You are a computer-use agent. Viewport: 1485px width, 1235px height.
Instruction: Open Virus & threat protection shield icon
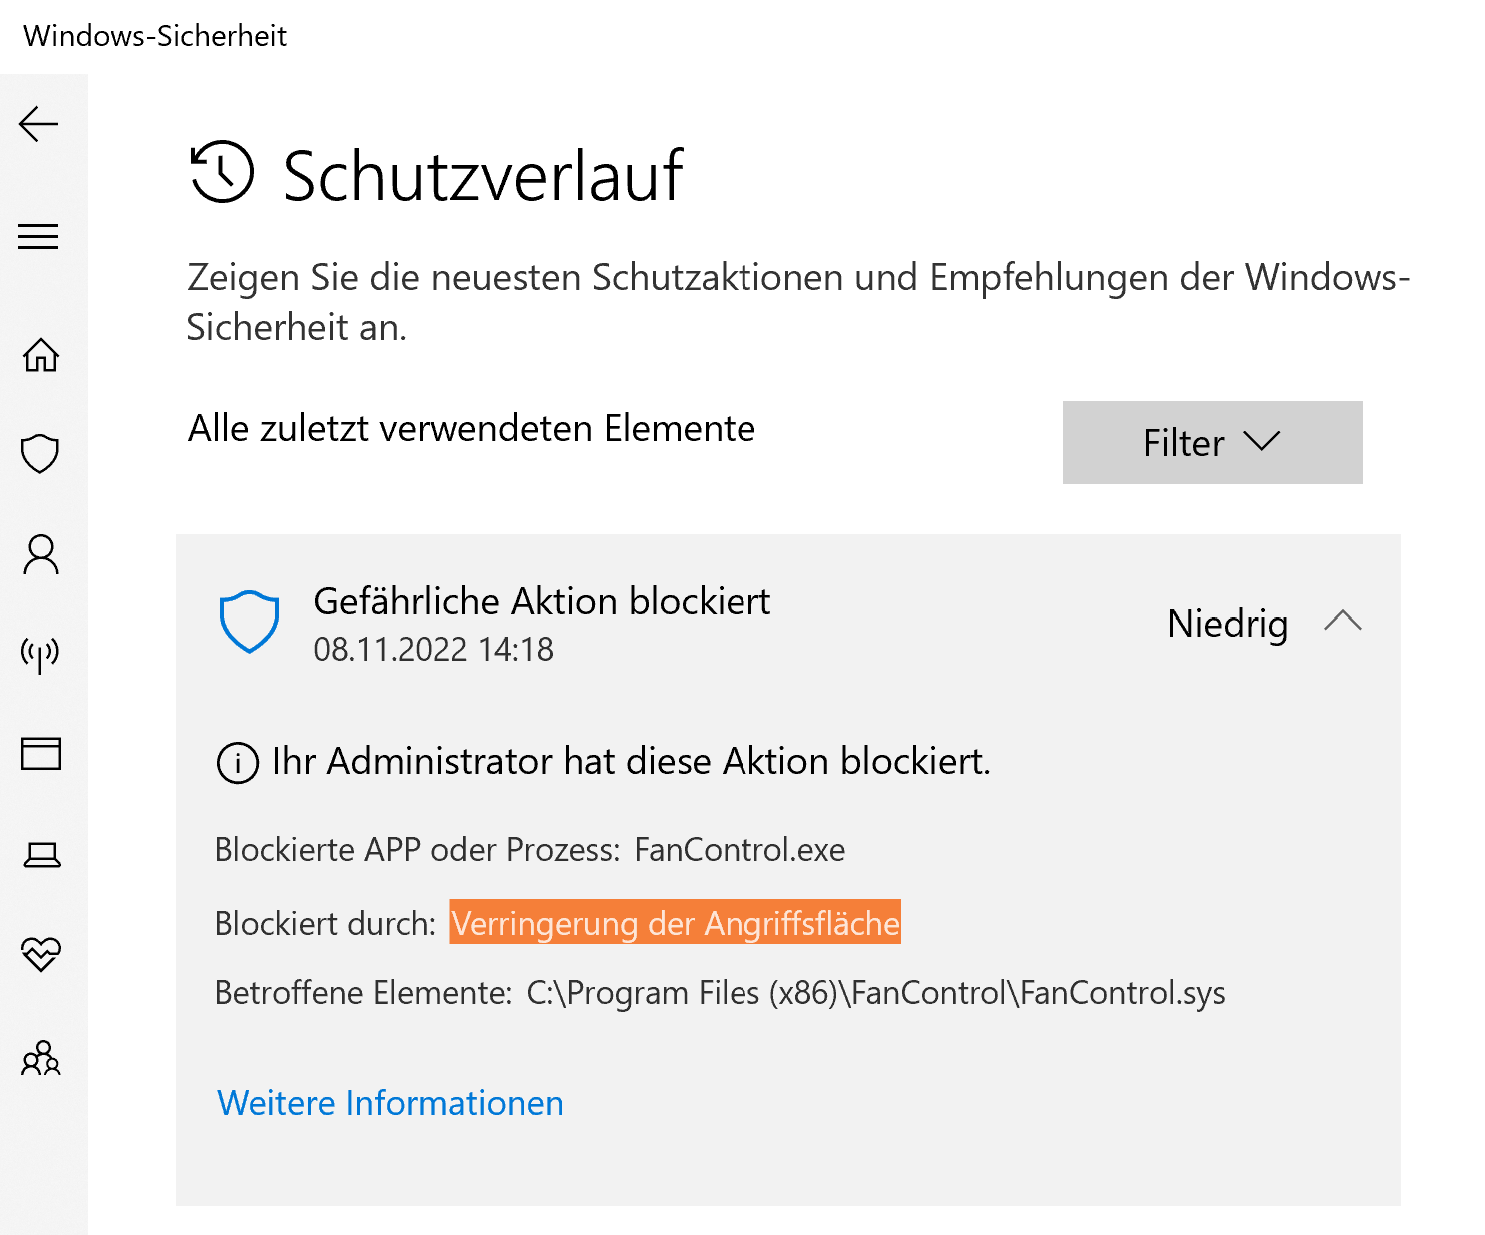(41, 454)
